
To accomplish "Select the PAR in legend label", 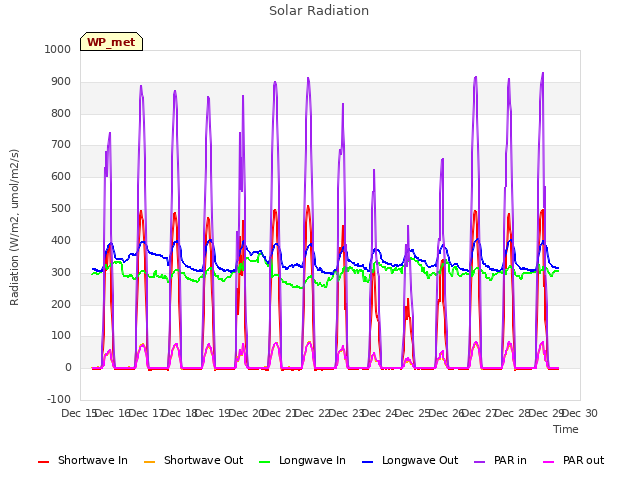I will (x=510, y=460).
